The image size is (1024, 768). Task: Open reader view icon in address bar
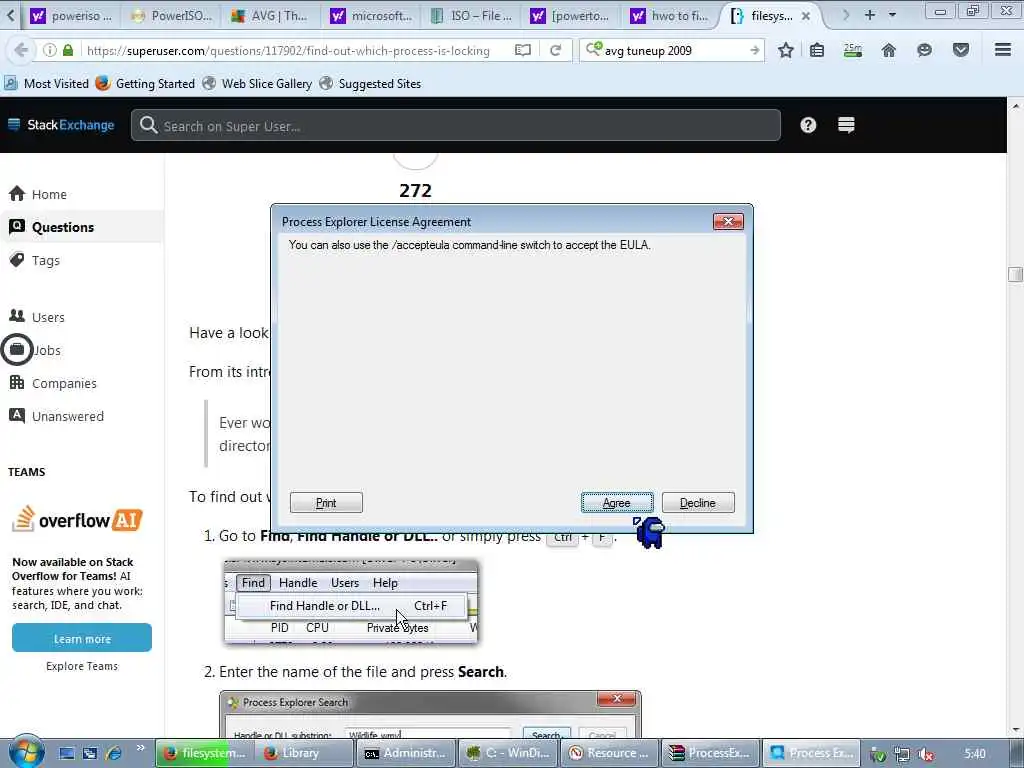pos(522,50)
